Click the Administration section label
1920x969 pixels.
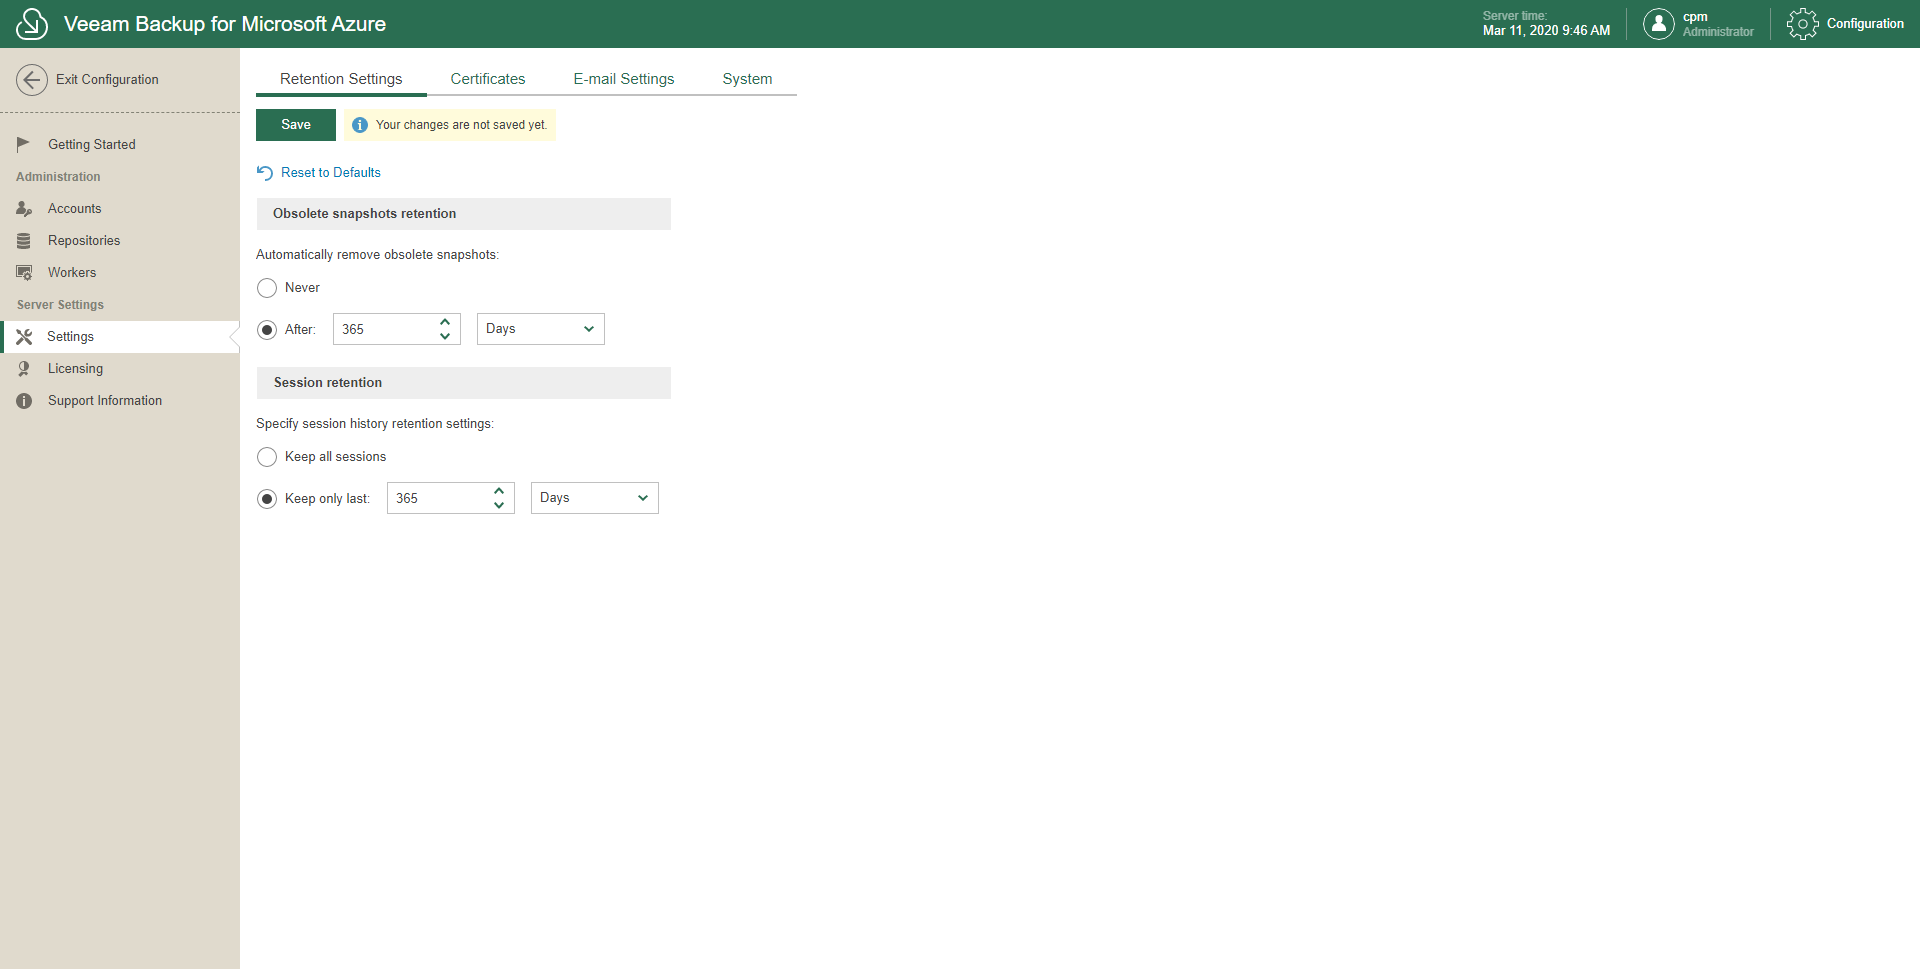coord(58,177)
